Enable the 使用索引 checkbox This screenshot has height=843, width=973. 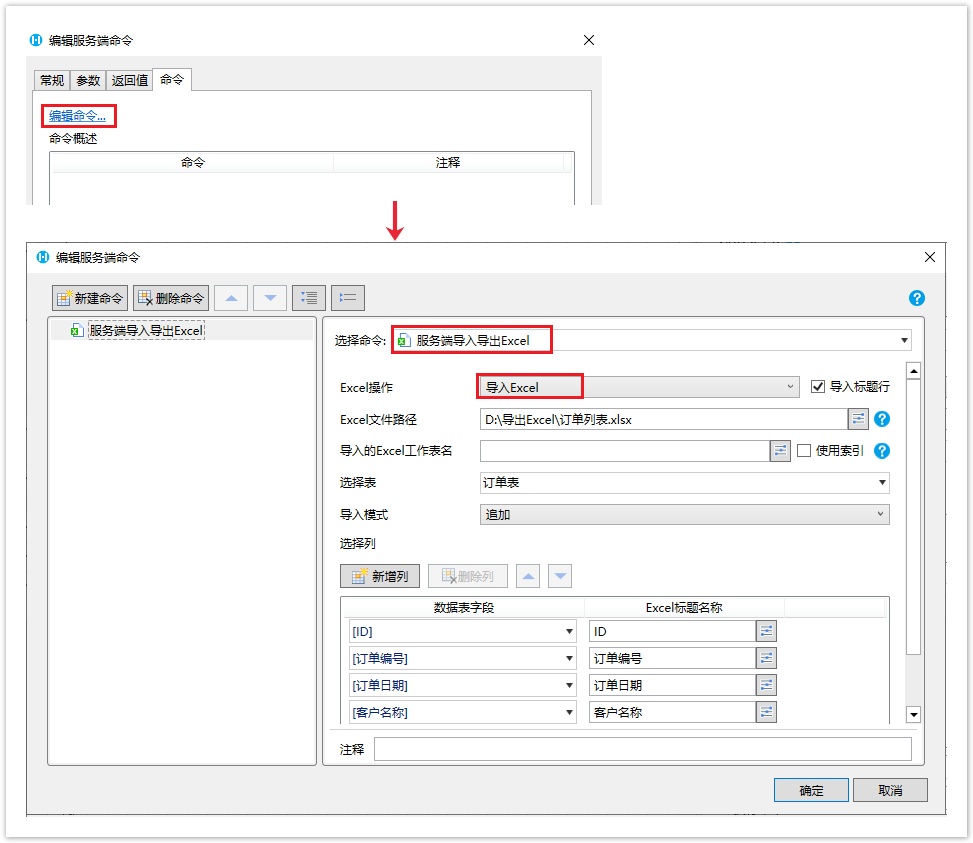(804, 451)
